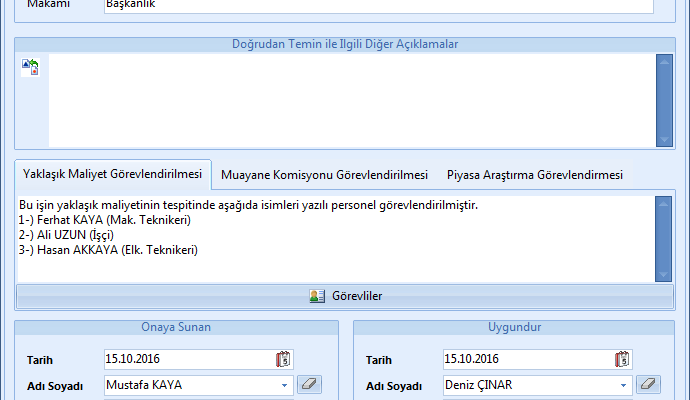Clear Deniz ÇINAR with the eraser button

(648, 384)
